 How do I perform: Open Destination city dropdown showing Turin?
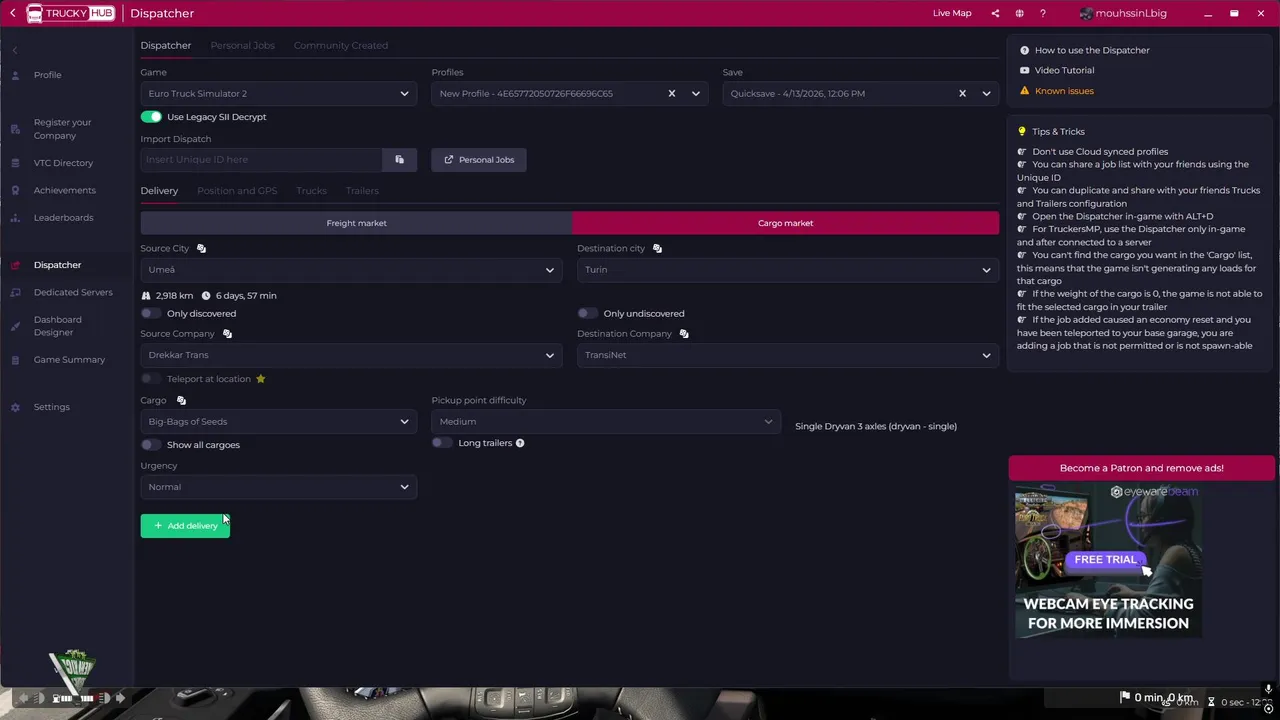point(787,270)
